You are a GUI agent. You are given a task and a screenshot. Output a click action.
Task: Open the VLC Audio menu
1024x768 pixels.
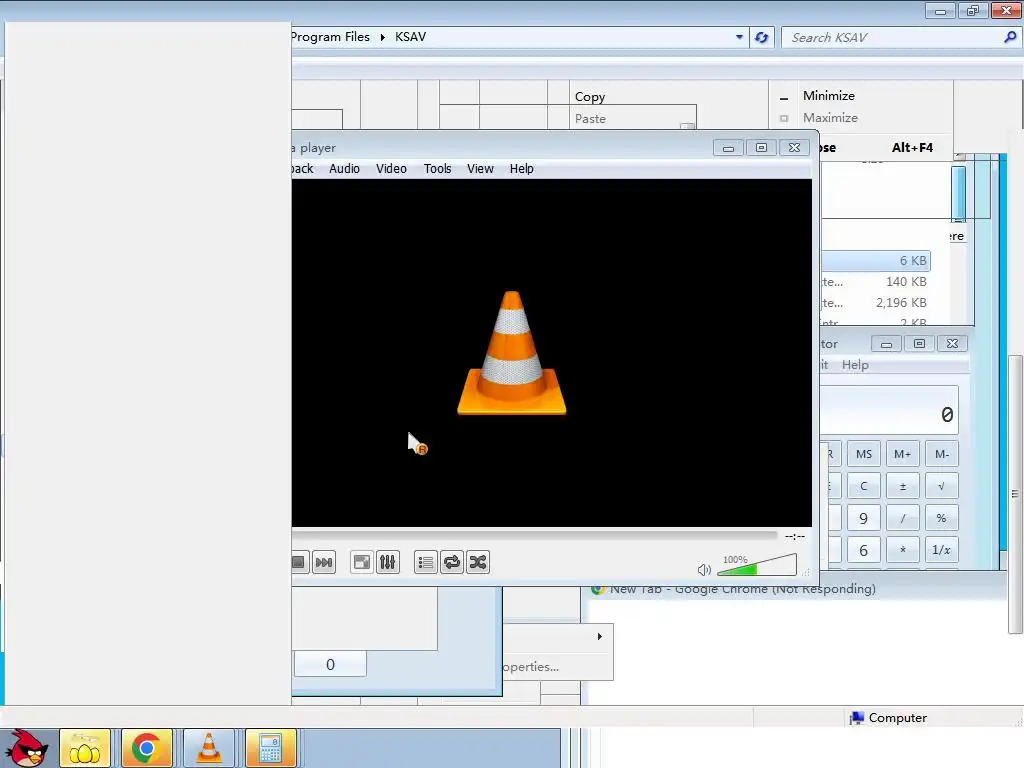(344, 168)
